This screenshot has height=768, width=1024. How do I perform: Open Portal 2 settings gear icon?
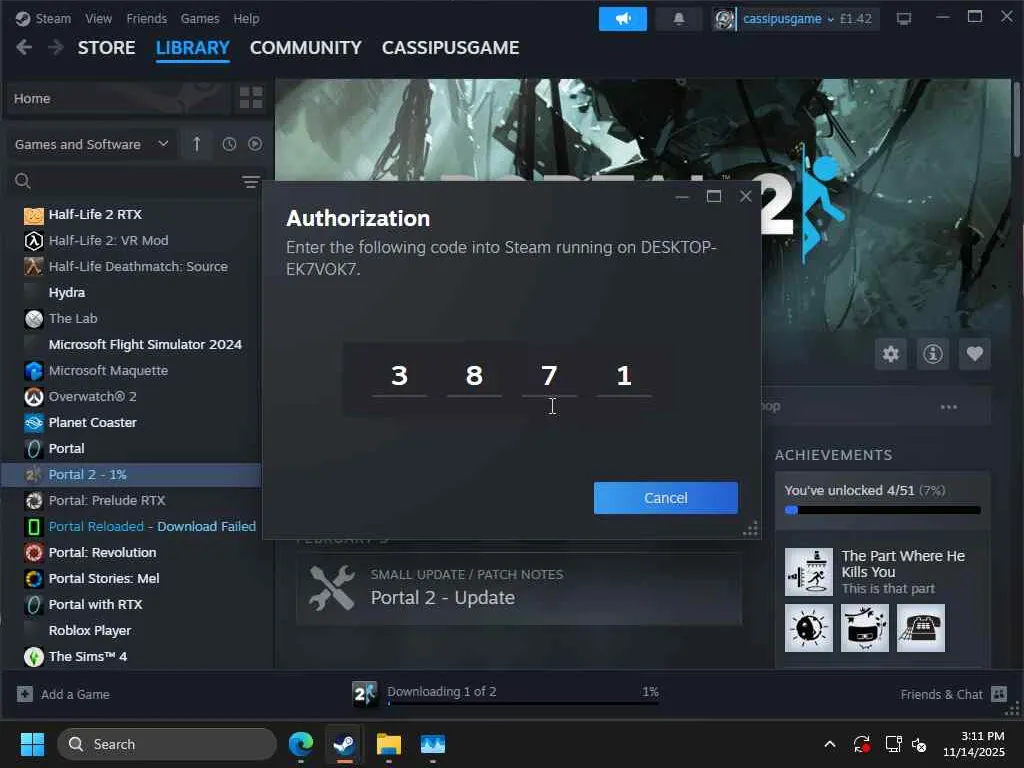click(891, 354)
